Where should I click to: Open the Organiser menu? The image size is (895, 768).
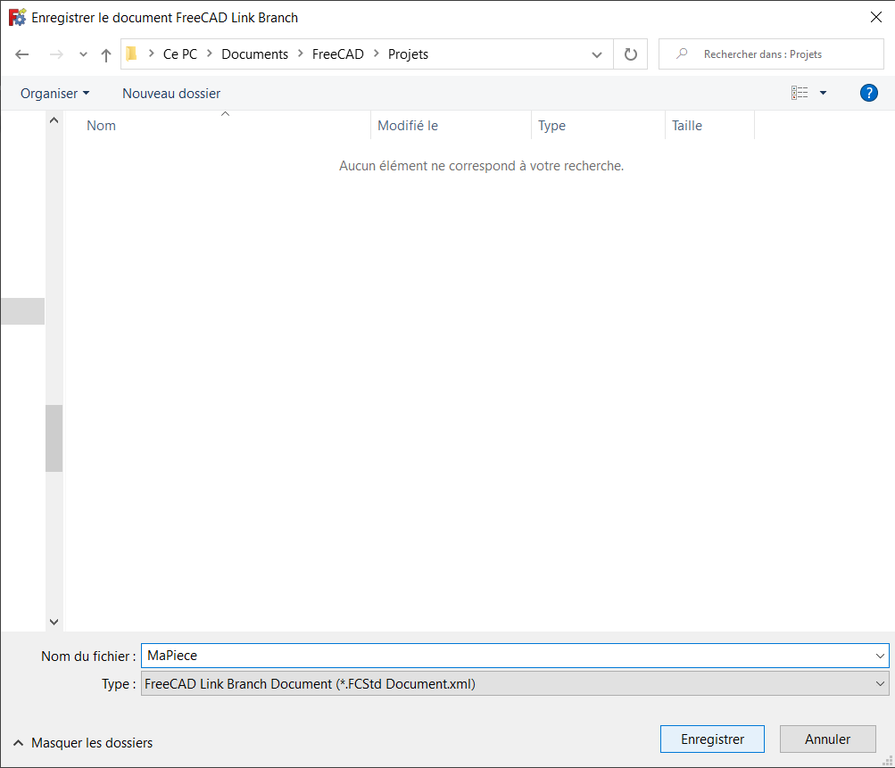tap(55, 93)
